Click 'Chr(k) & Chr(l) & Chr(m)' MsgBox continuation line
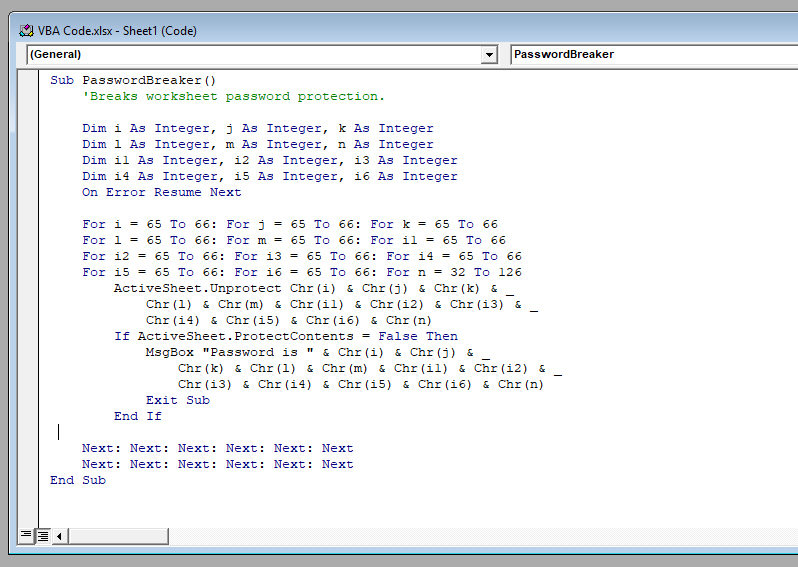The image size is (798, 567). (370, 368)
